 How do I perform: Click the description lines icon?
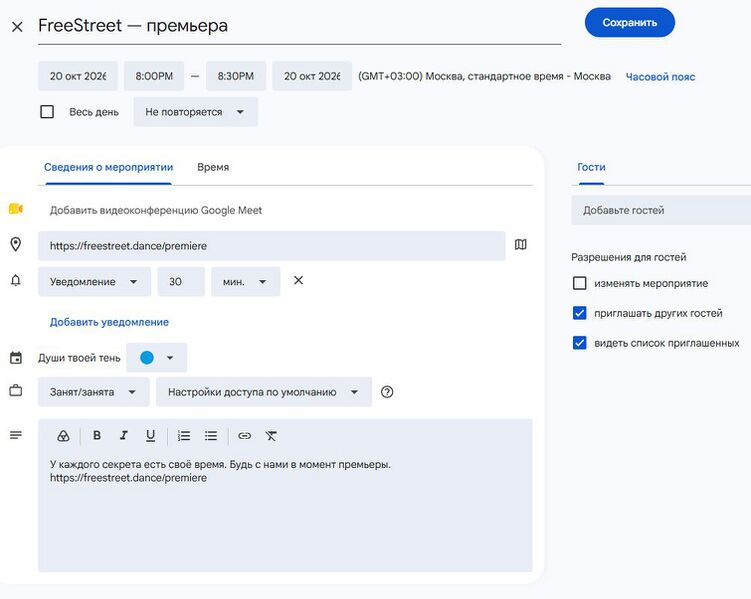click(x=16, y=435)
